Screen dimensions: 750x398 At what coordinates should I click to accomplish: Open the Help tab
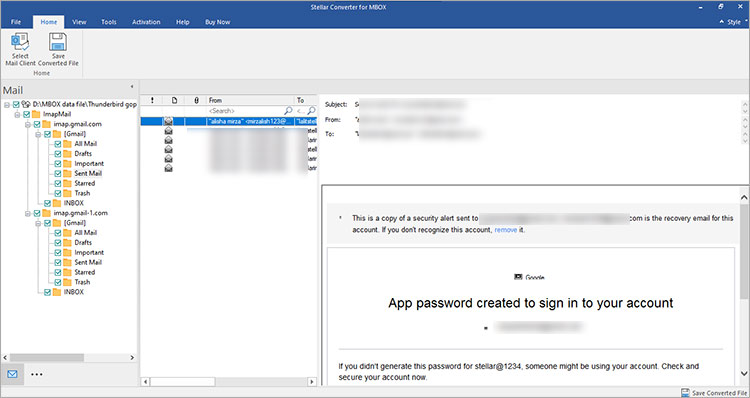coord(182,22)
